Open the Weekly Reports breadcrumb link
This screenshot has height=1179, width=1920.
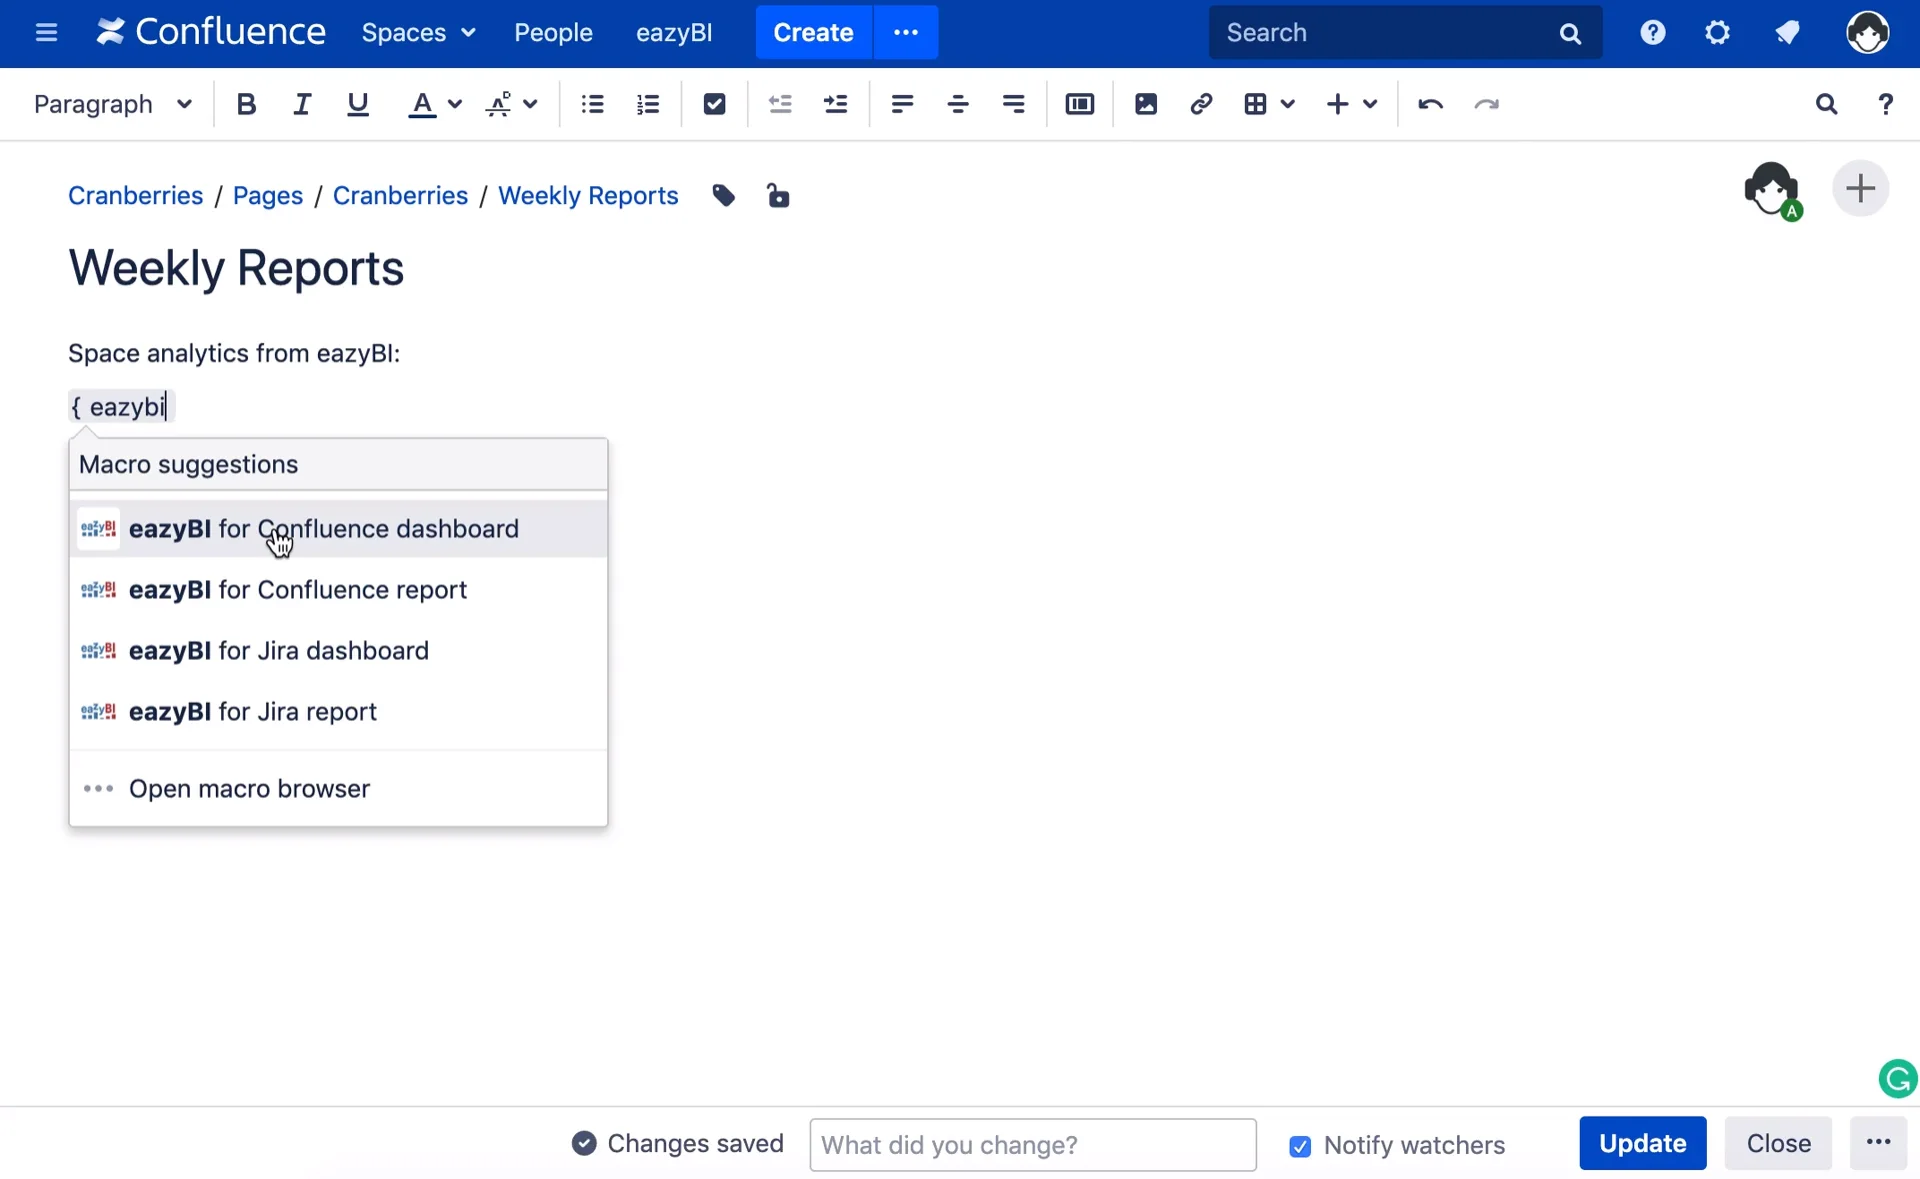coord(588,196)
